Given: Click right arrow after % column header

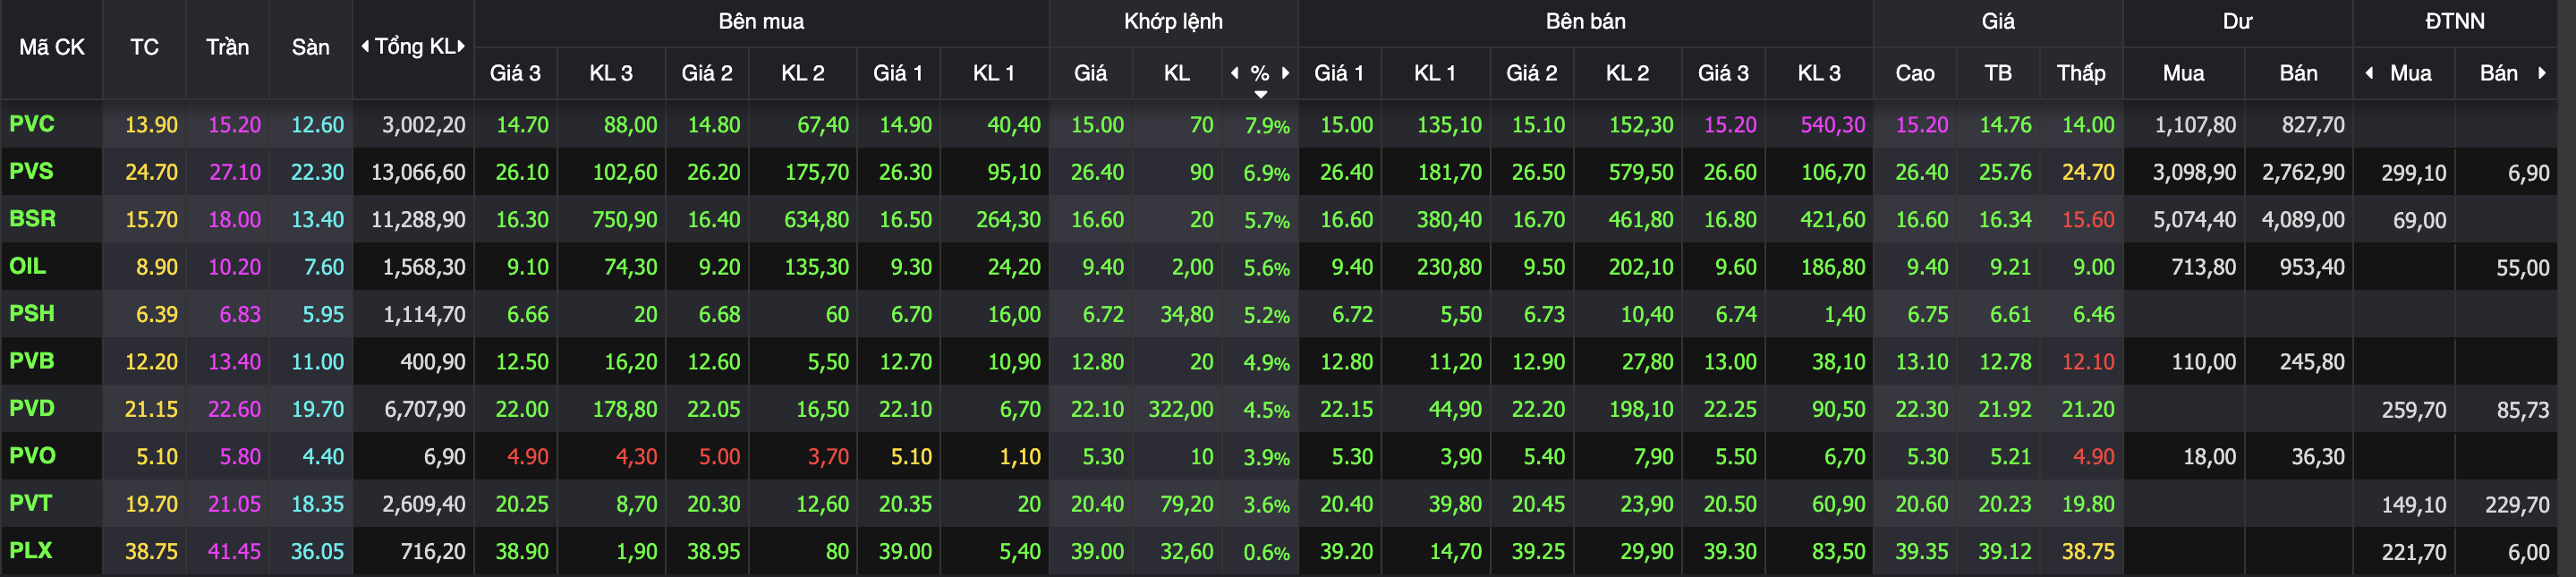Looking at the screenshot, I should click(x=1285, y=73).
